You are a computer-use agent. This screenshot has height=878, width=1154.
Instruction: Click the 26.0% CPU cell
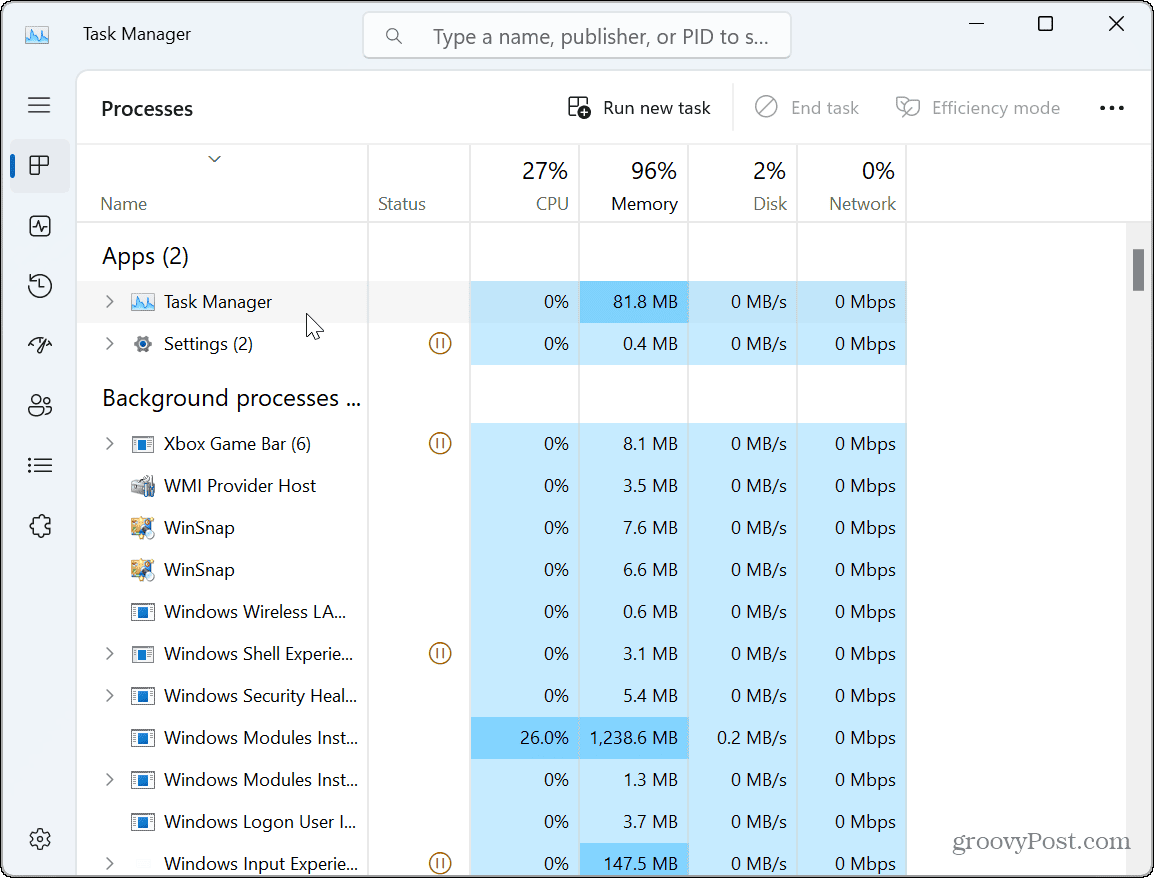coord(525,737)
